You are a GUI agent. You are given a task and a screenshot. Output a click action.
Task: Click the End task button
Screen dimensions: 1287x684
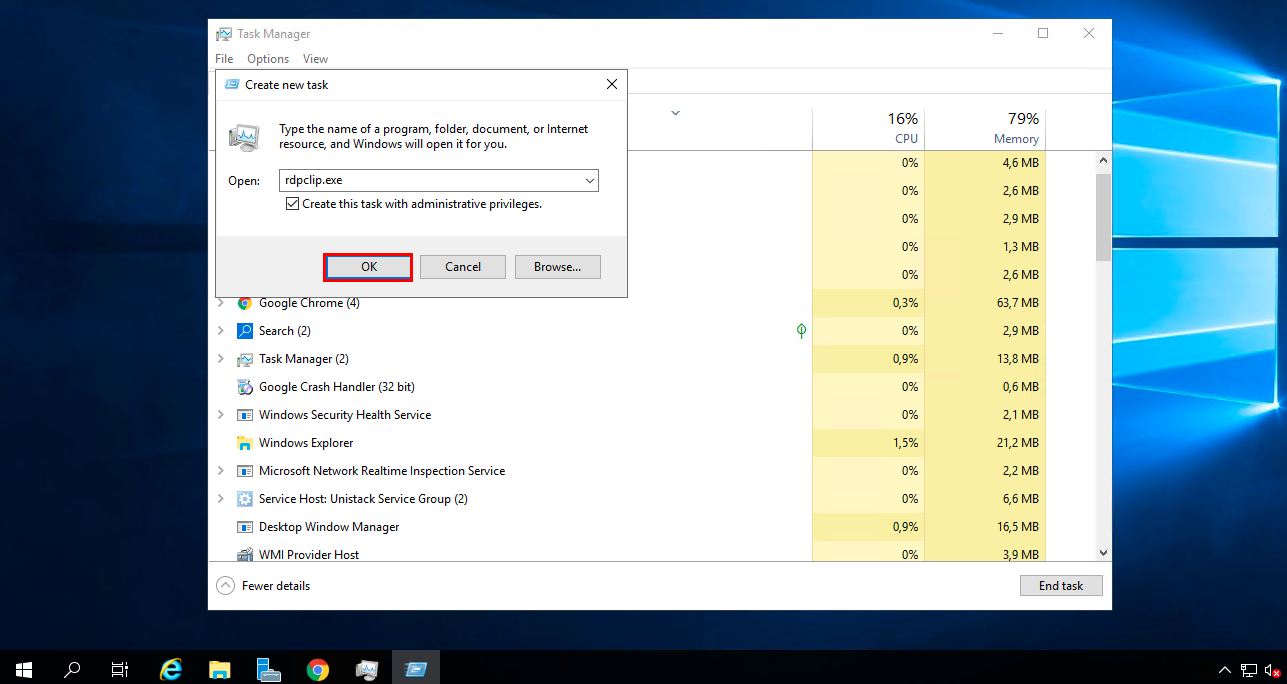coord(1061,586)
